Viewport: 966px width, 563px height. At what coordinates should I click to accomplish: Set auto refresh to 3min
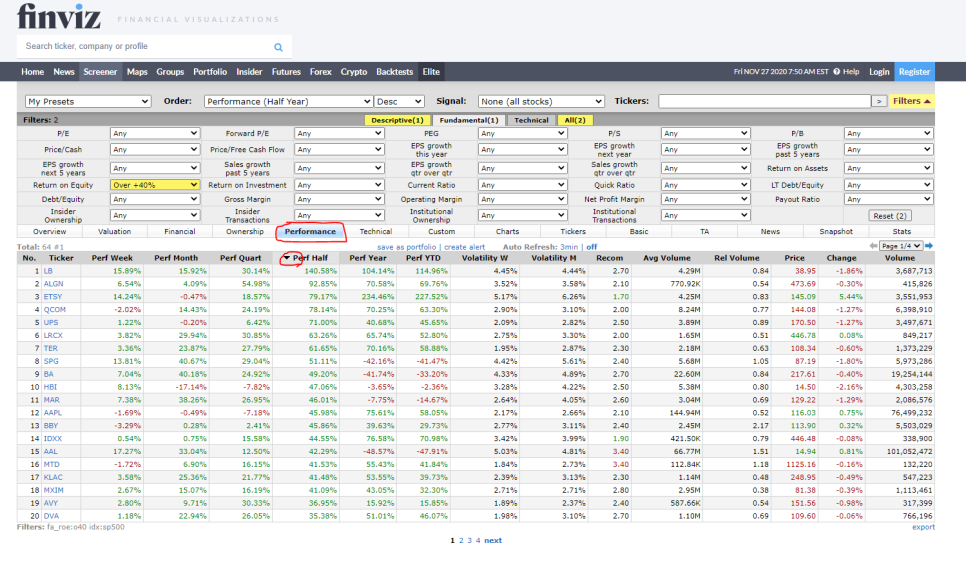click(x=569, y=246)
